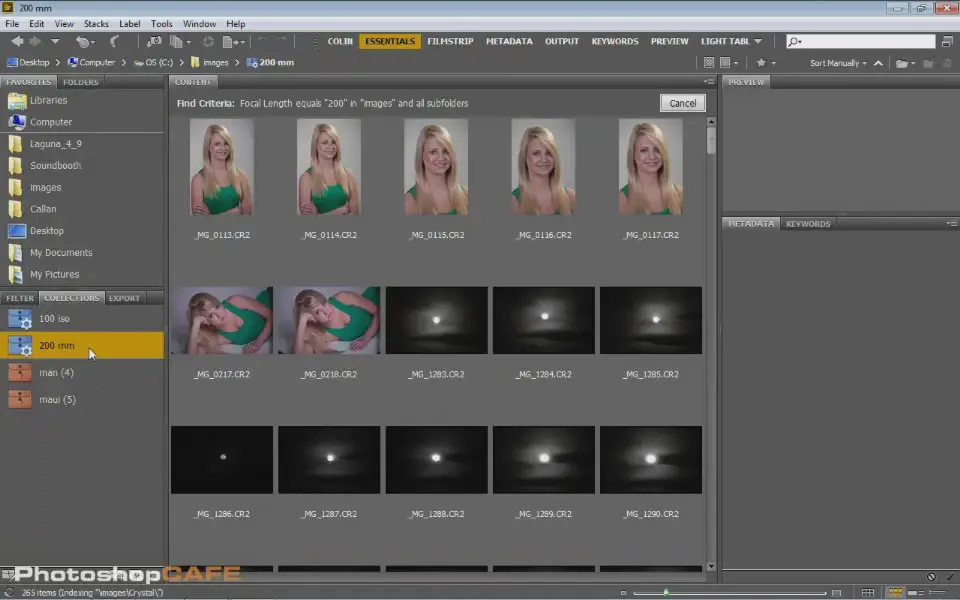Open the File menu
The width and height of the screenshot is (960, 600).
click(x=12, y=24)
